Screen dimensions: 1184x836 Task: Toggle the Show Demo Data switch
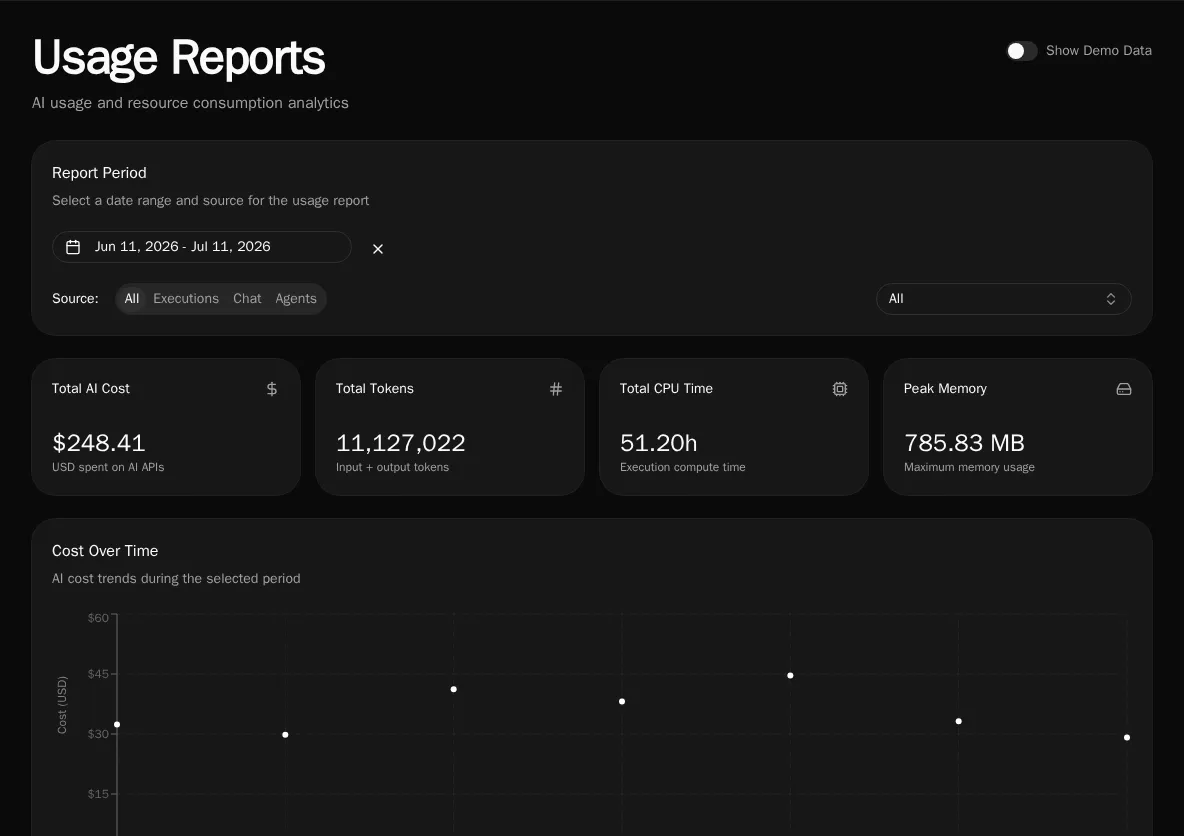pyautogui.click(x=1022, y=51)
